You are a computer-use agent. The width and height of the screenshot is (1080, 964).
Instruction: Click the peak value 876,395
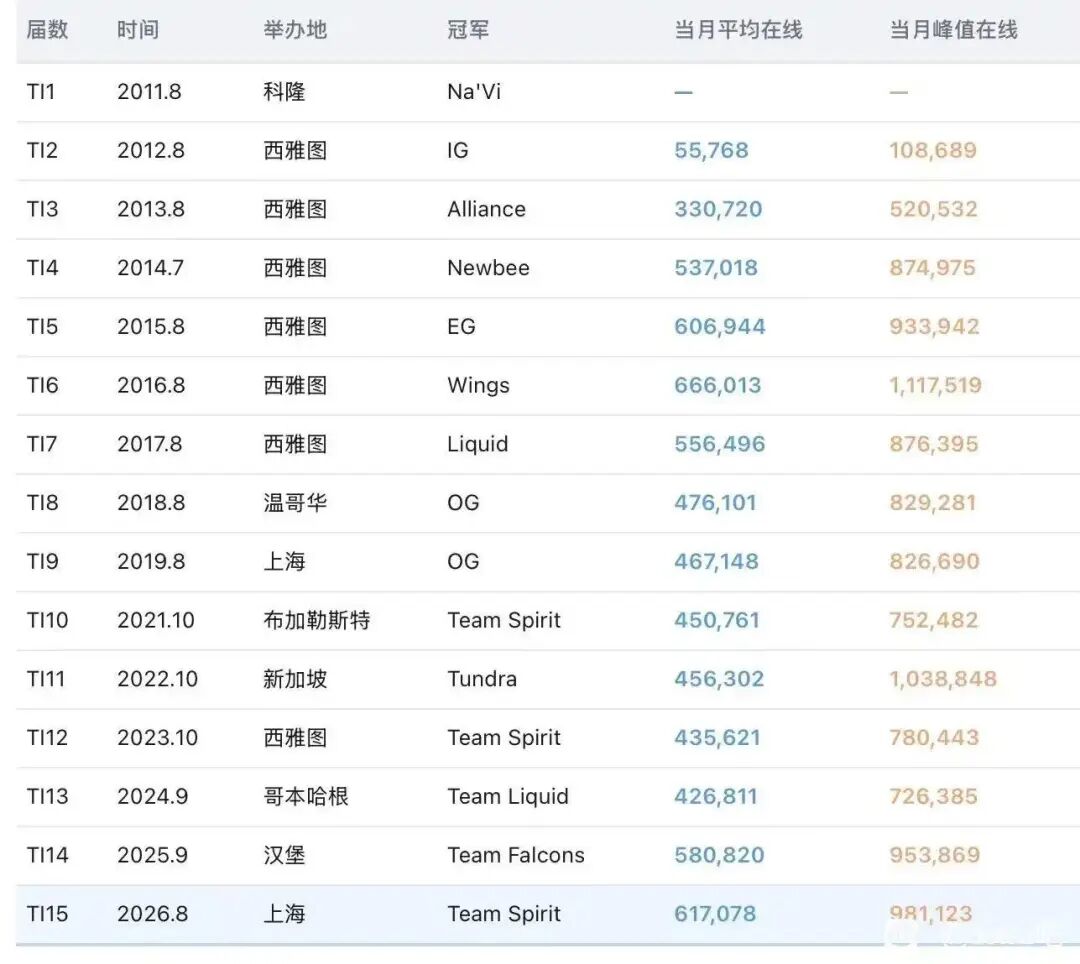pos(933,444)
